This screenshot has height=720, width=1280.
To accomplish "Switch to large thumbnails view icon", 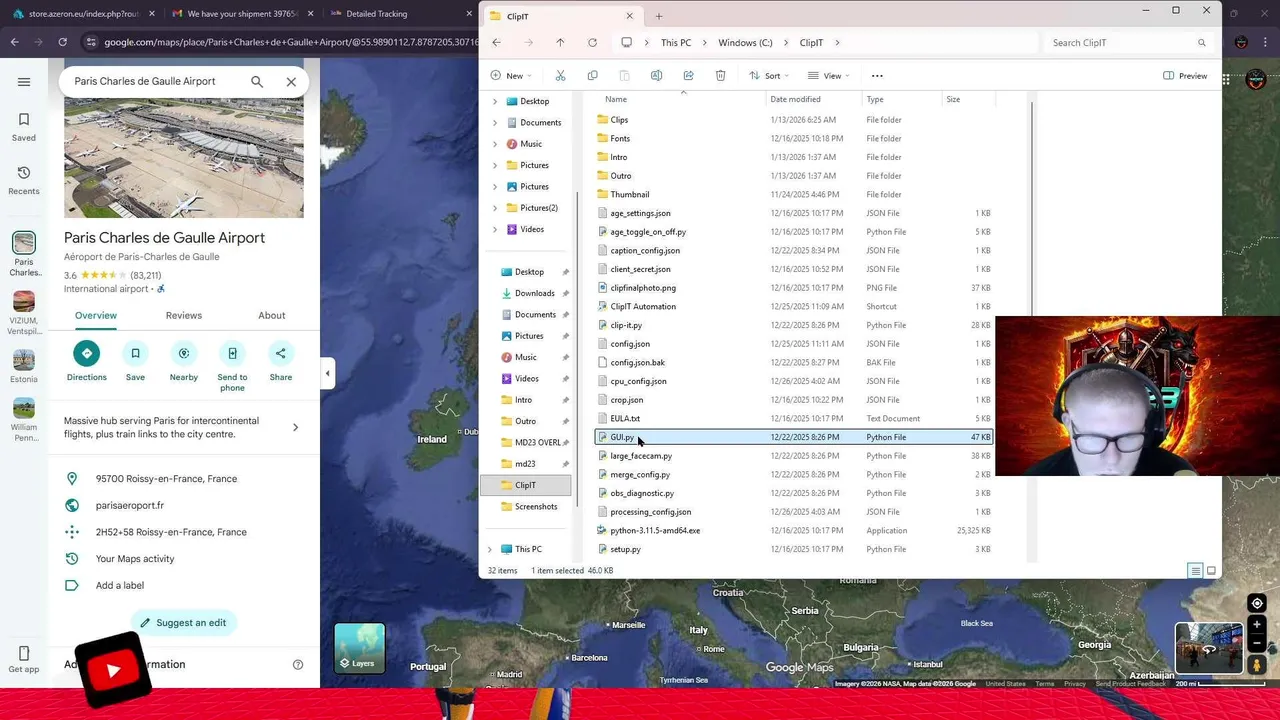I will pos(1211,570).
